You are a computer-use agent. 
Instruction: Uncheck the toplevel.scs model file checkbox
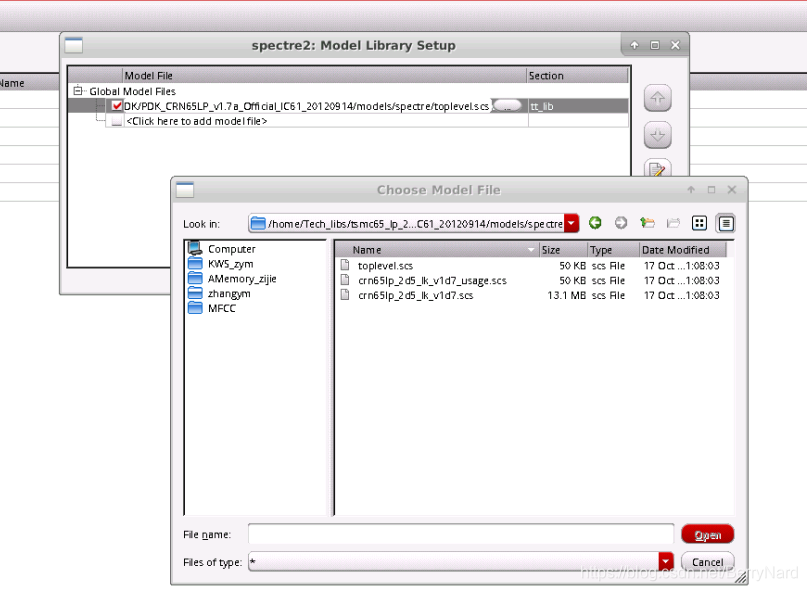click(x=117, y=106)
